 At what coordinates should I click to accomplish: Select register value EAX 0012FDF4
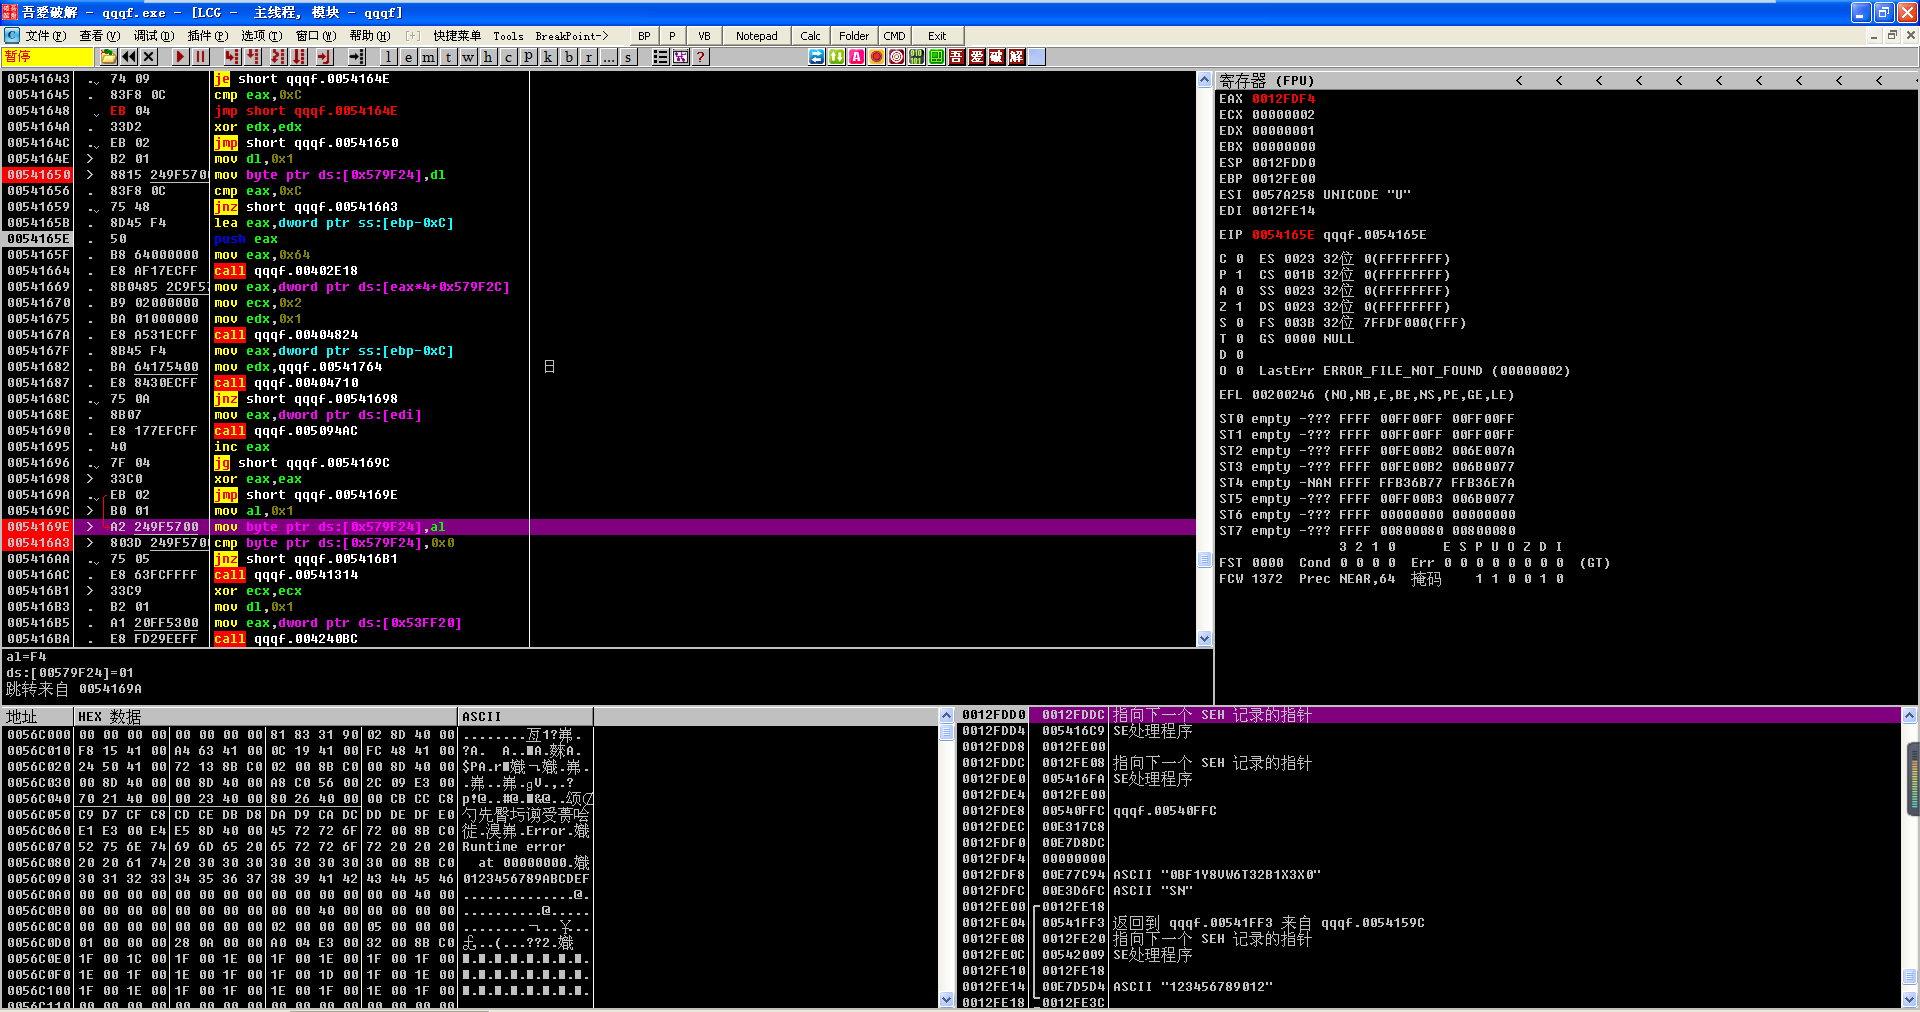[1283, 99]
